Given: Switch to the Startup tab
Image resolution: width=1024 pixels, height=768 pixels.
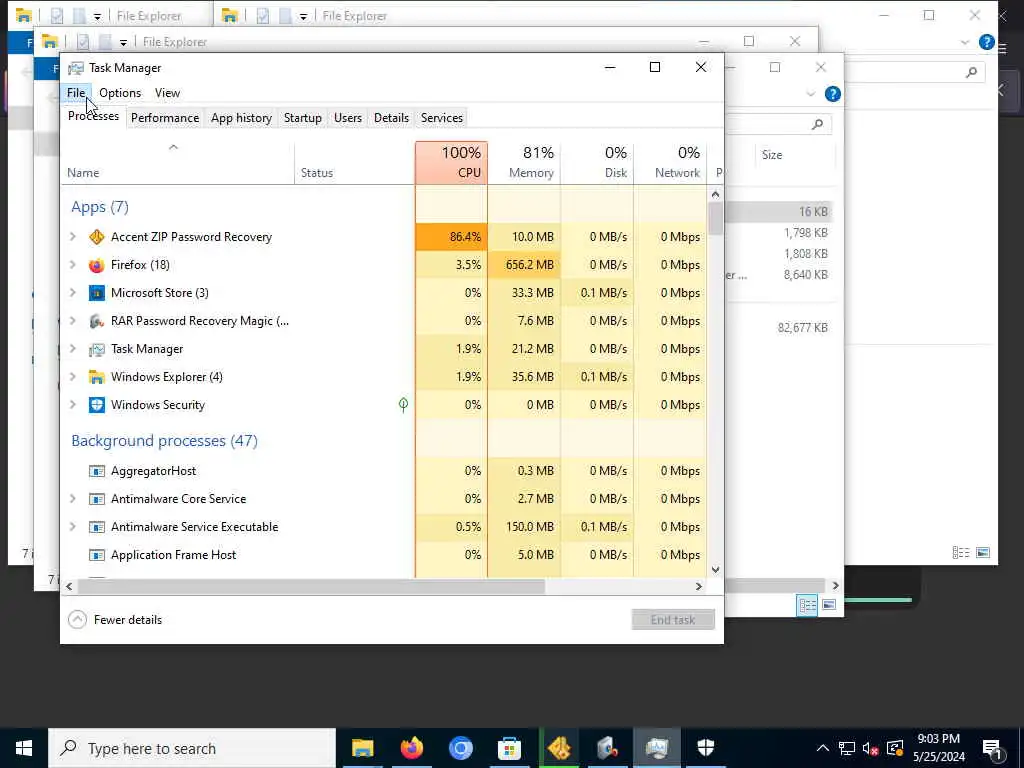Looking at the screenshot, I should (x=302, y=118).
